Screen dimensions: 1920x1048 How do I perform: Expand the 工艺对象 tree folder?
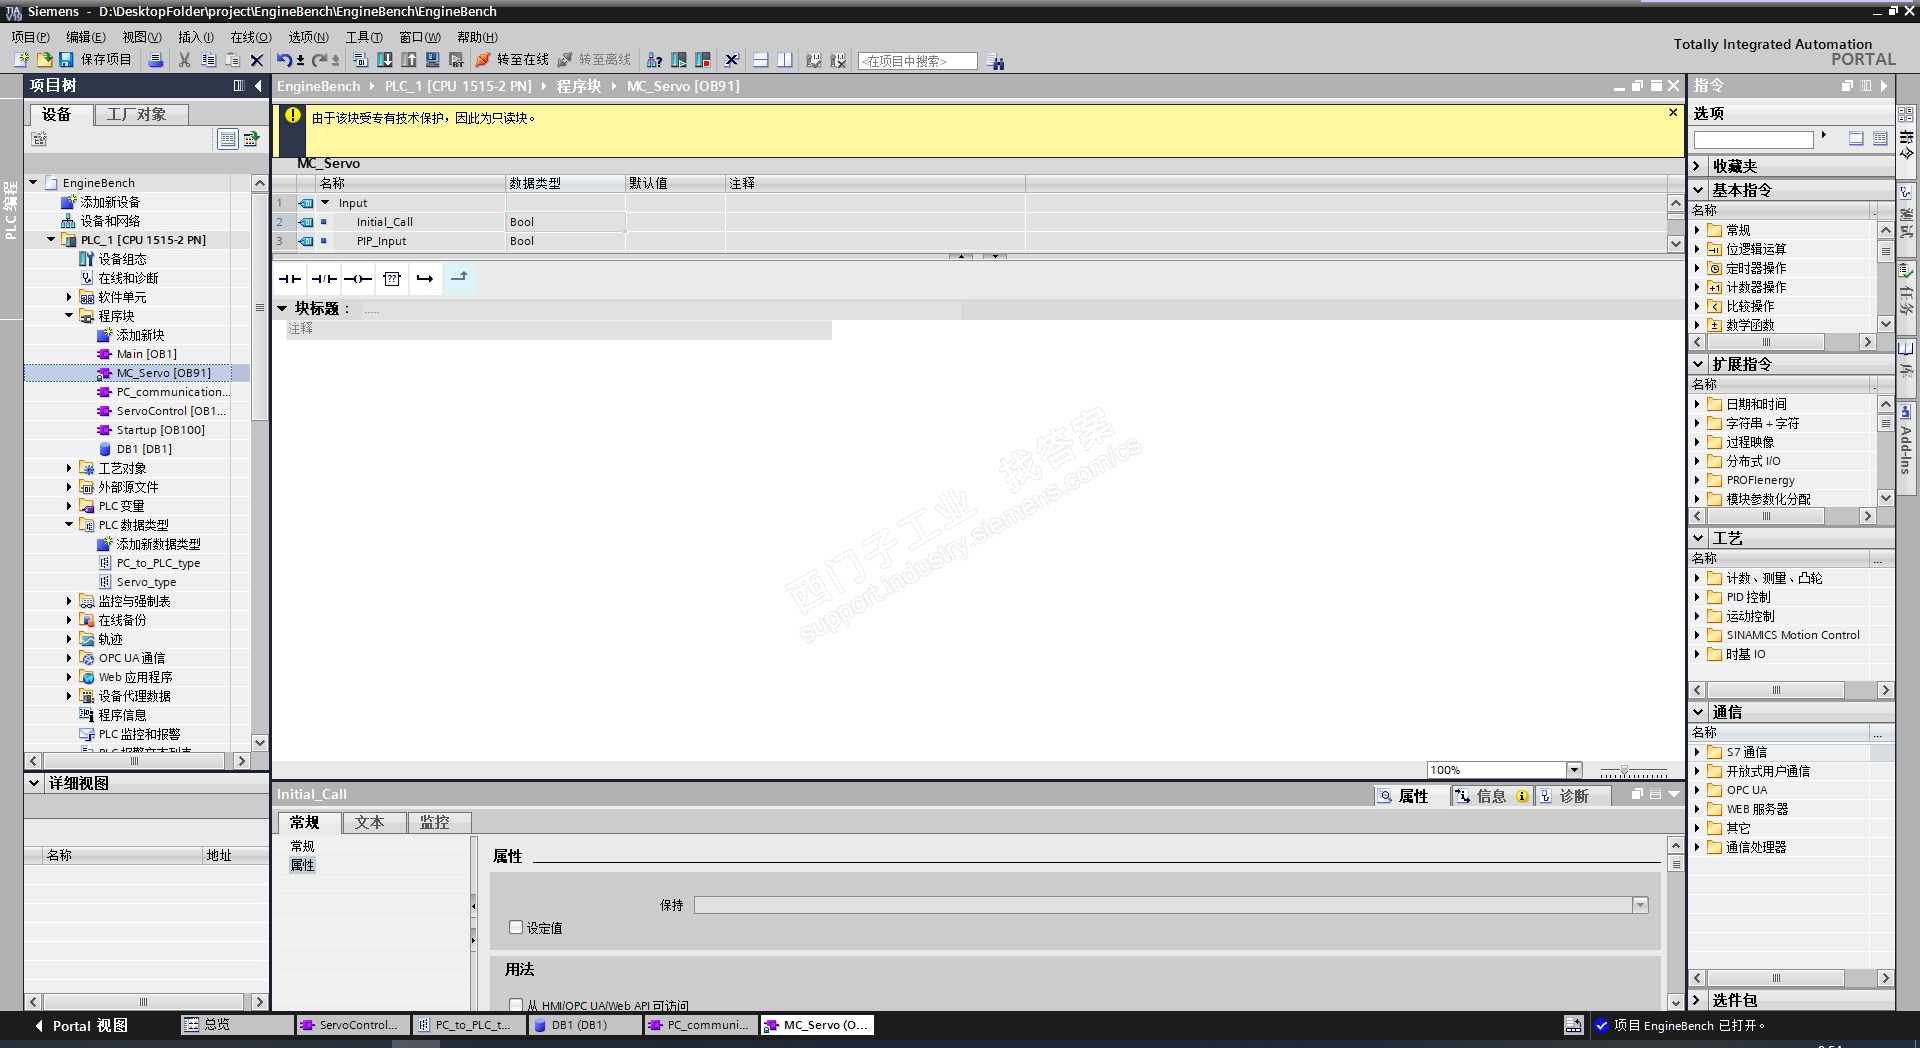coord(69,468)
